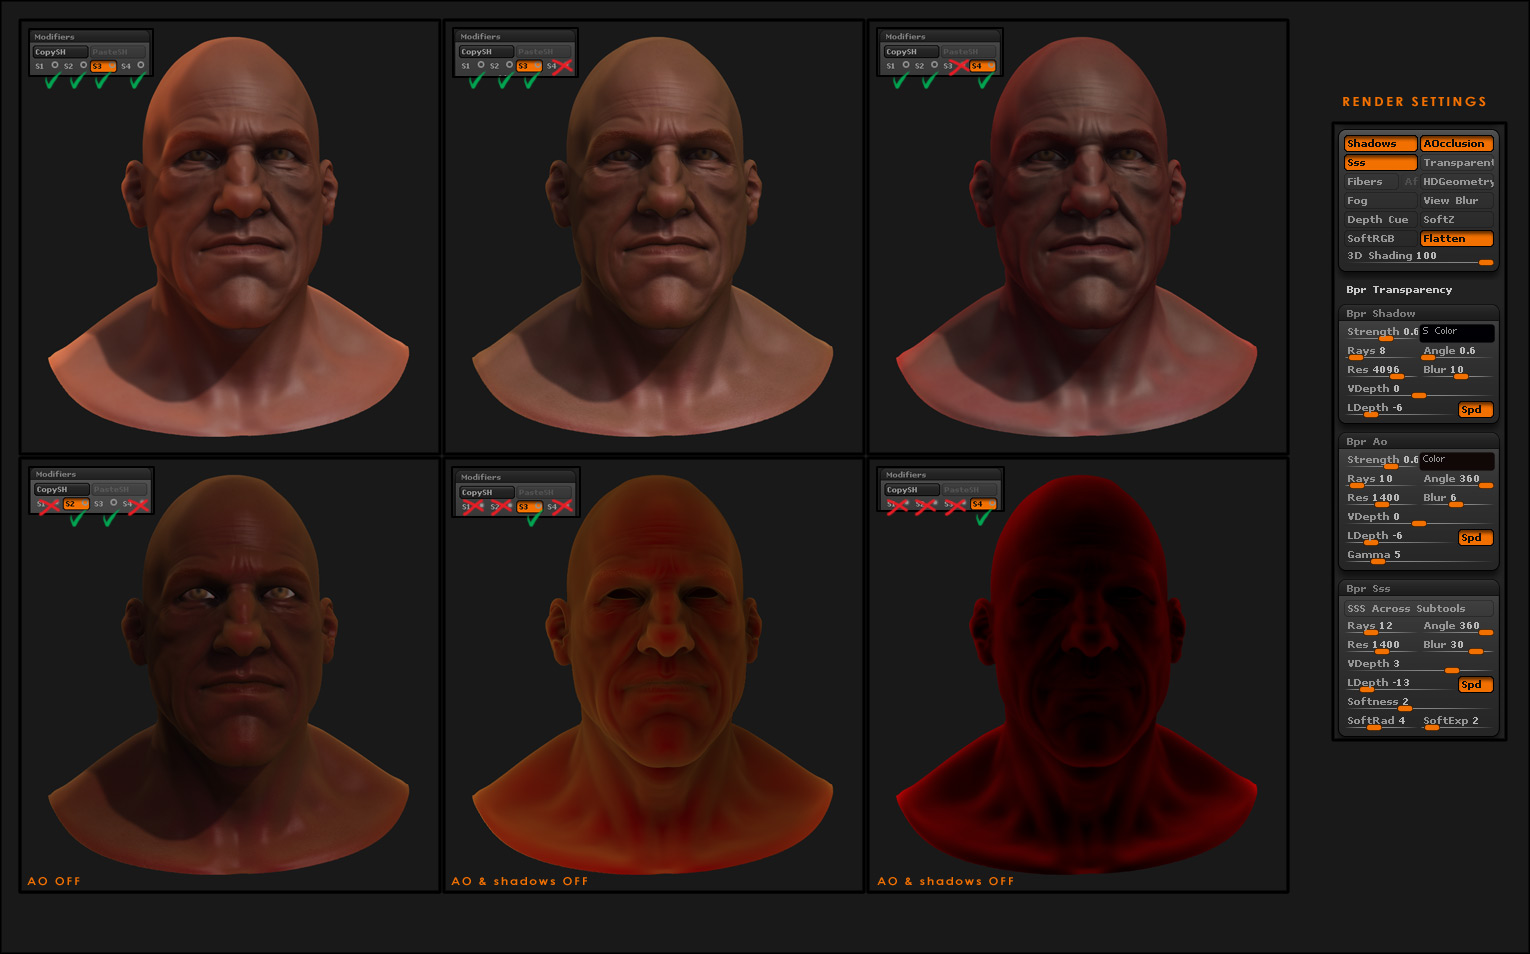Enable SoftRGB option

coord(1380,239)
